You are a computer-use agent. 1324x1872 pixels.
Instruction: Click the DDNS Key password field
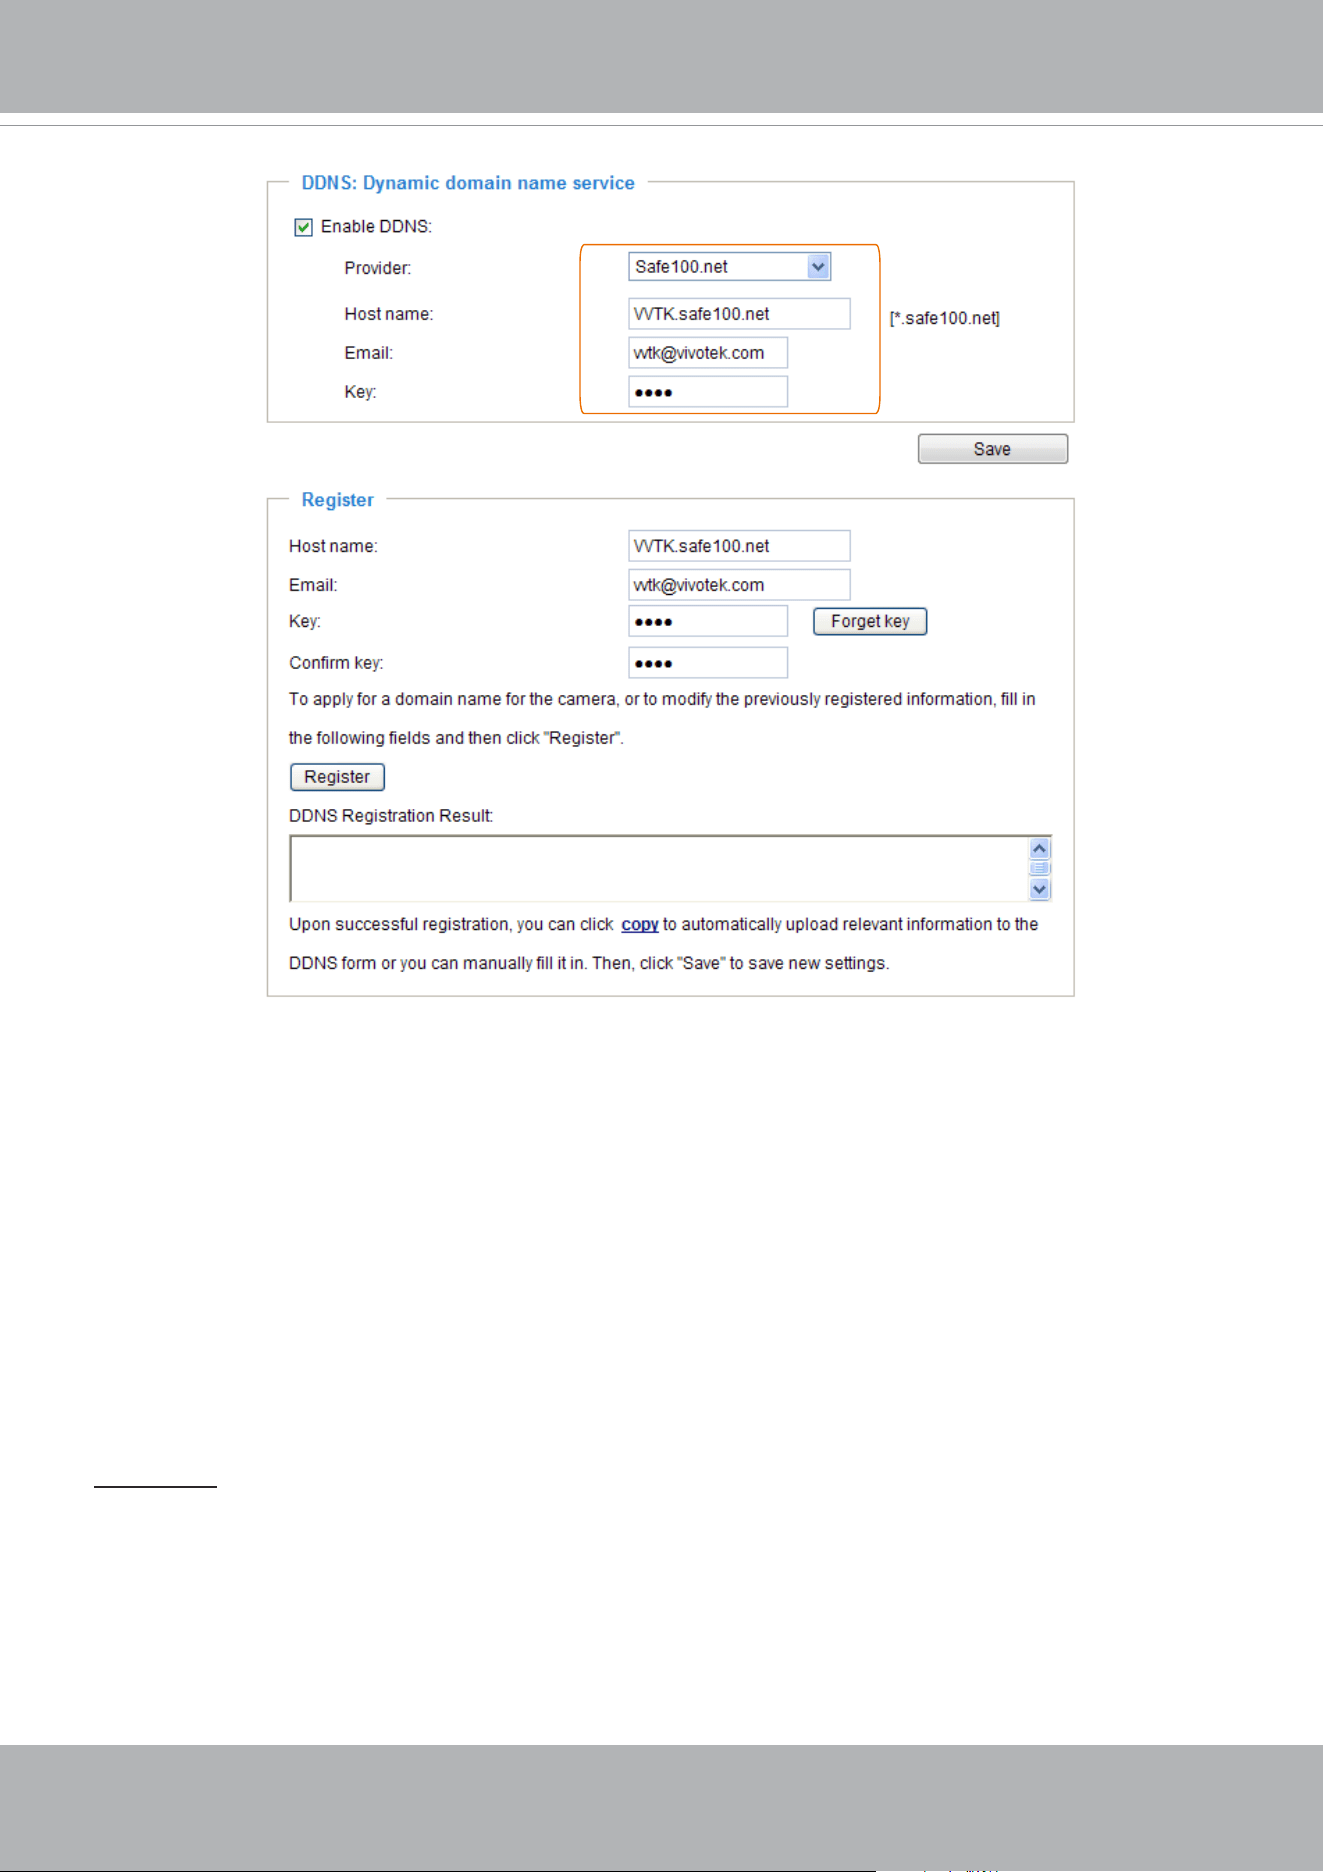(708, 392)
